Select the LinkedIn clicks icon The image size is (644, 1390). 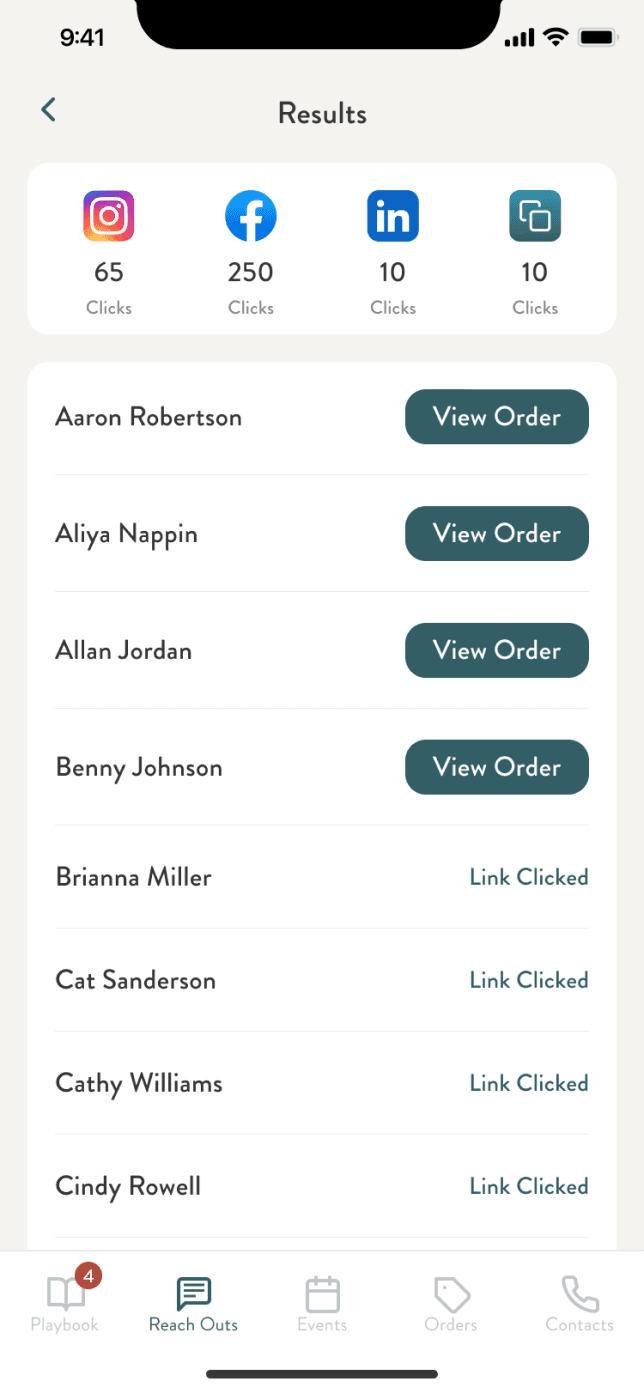tap(392, 216)
